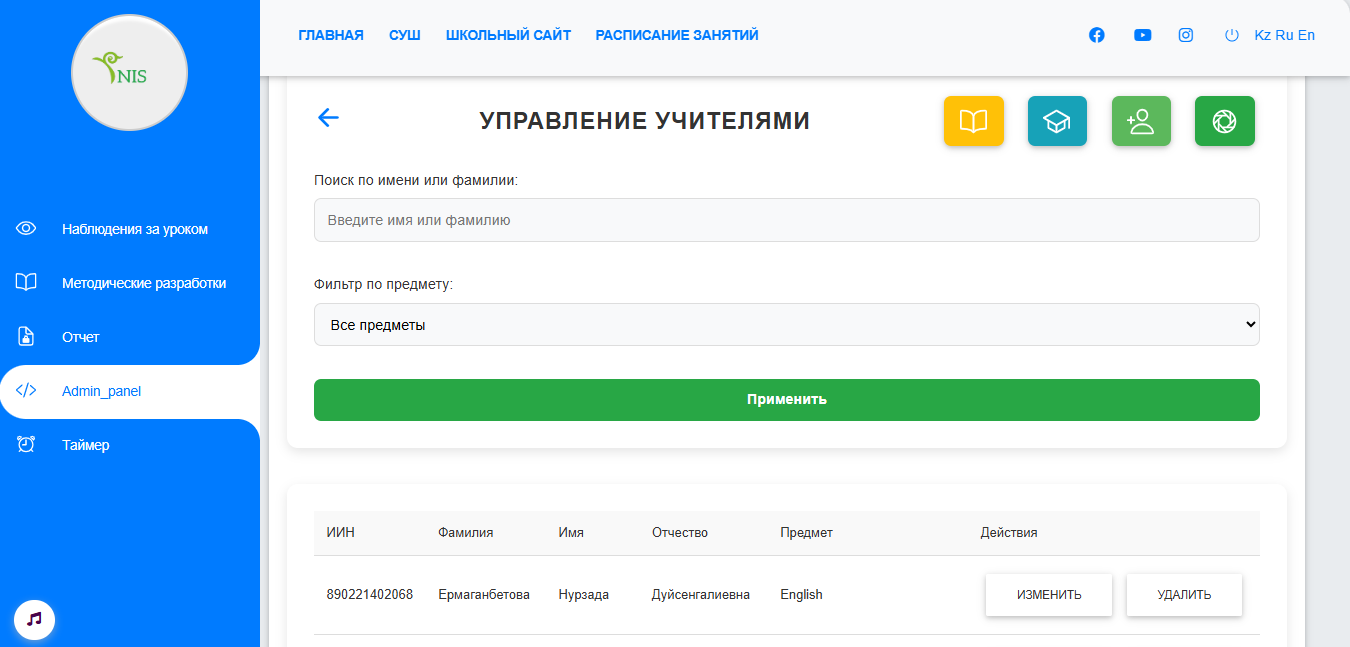This screenshot has width=1350, height=647.
Task: Open the dark green aperture icon
Action: (1225, 120)
